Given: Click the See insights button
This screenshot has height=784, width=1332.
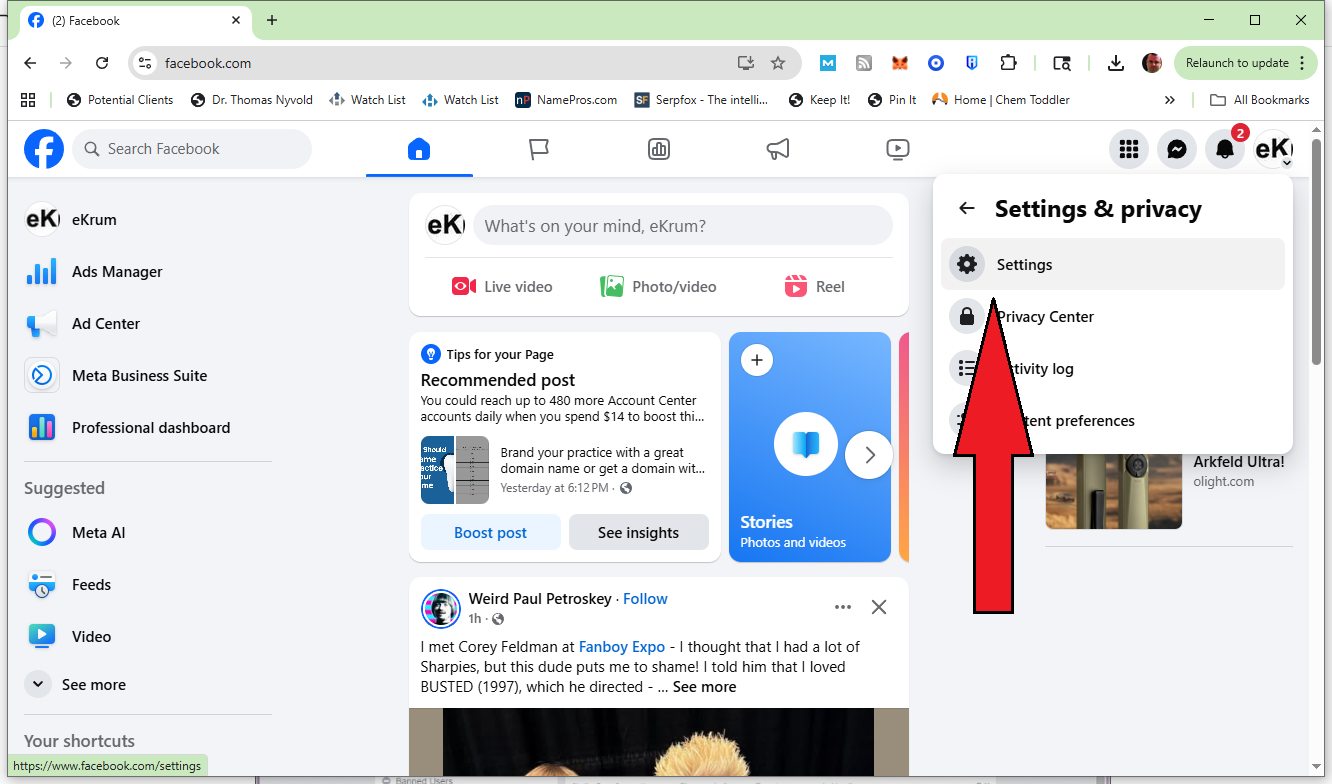Looking at the screenshot, I should tap(638, 532).
